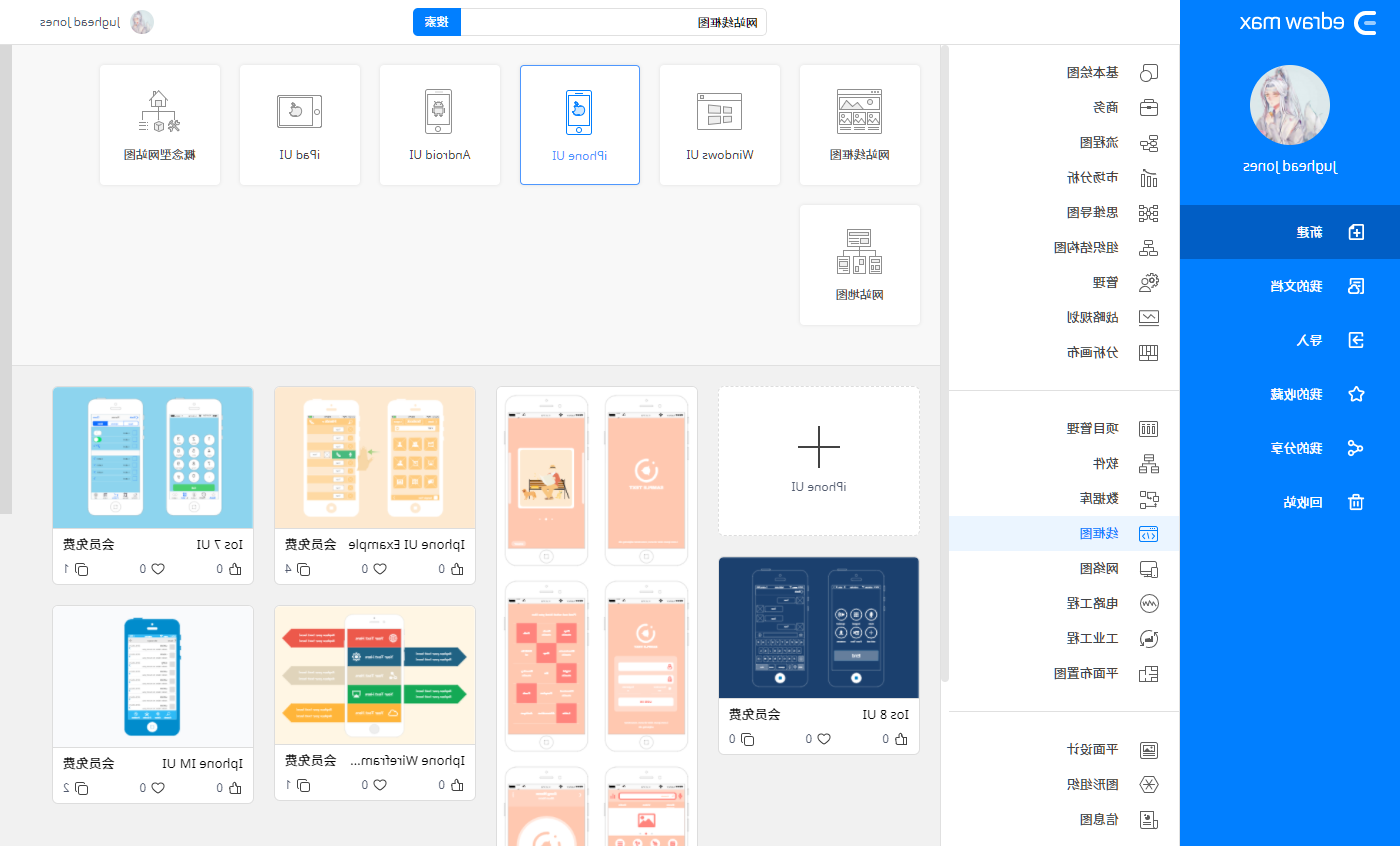Select the 商务 category
This screenshot has height=846, width=1400.
coord(1064,107)
